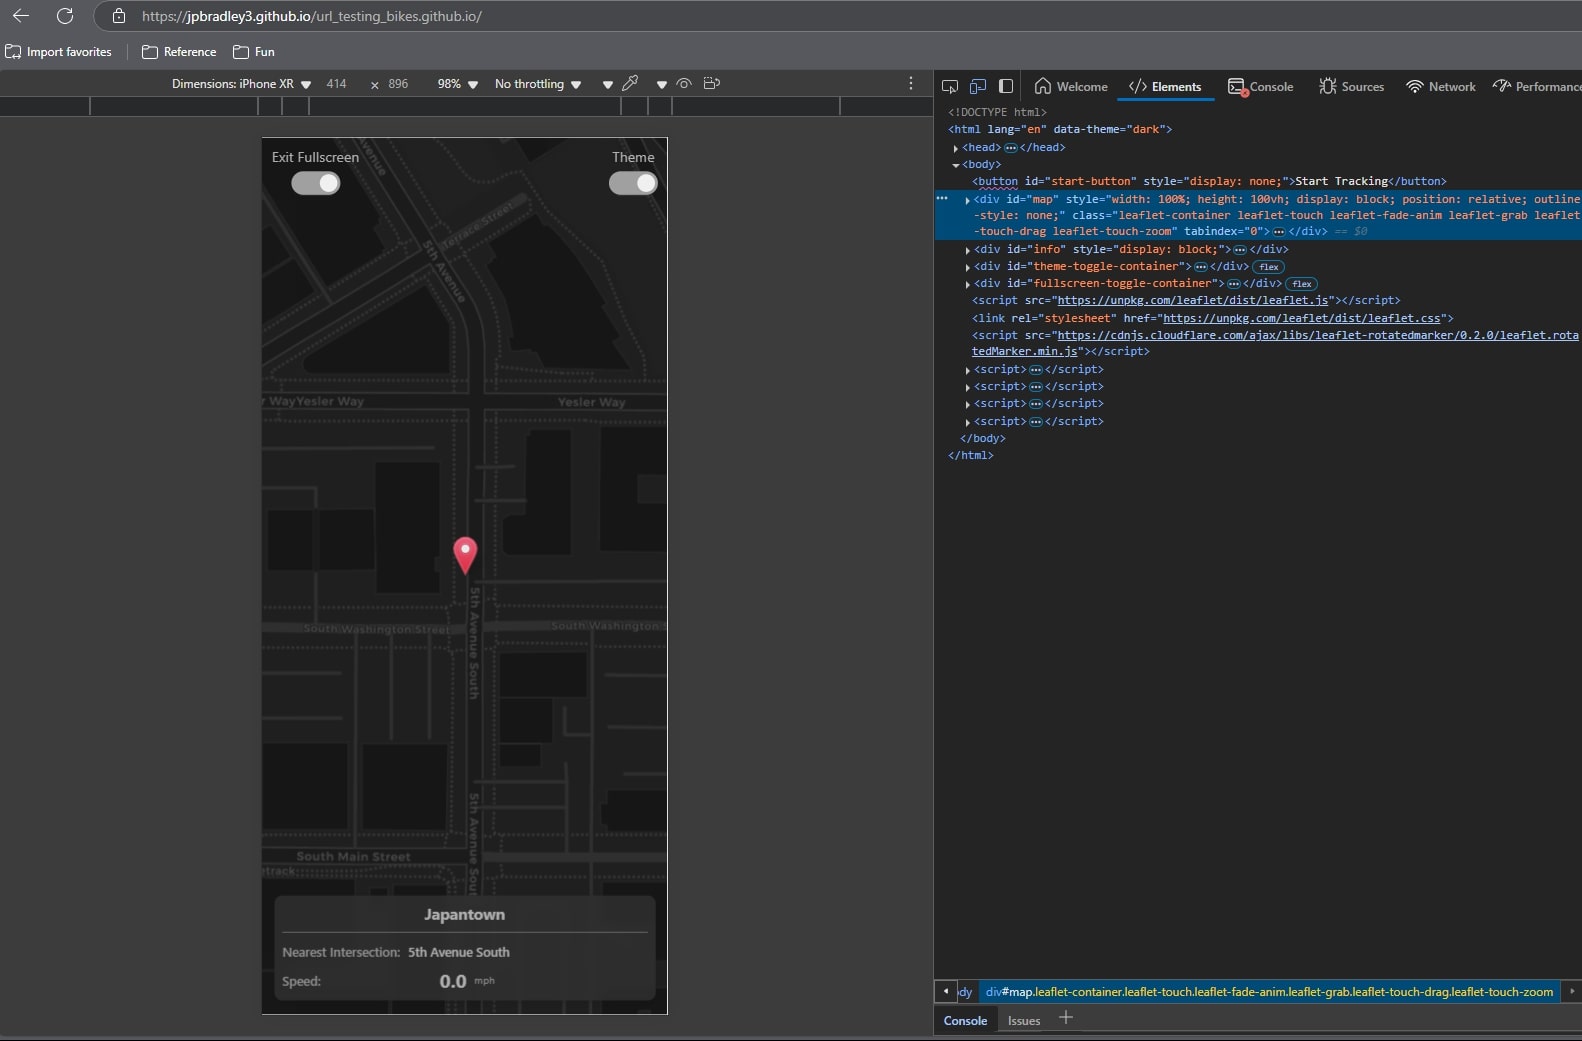Activate the inspect element picker icon
This screenshot has width=1582, height=1041.
click(950, 86)
